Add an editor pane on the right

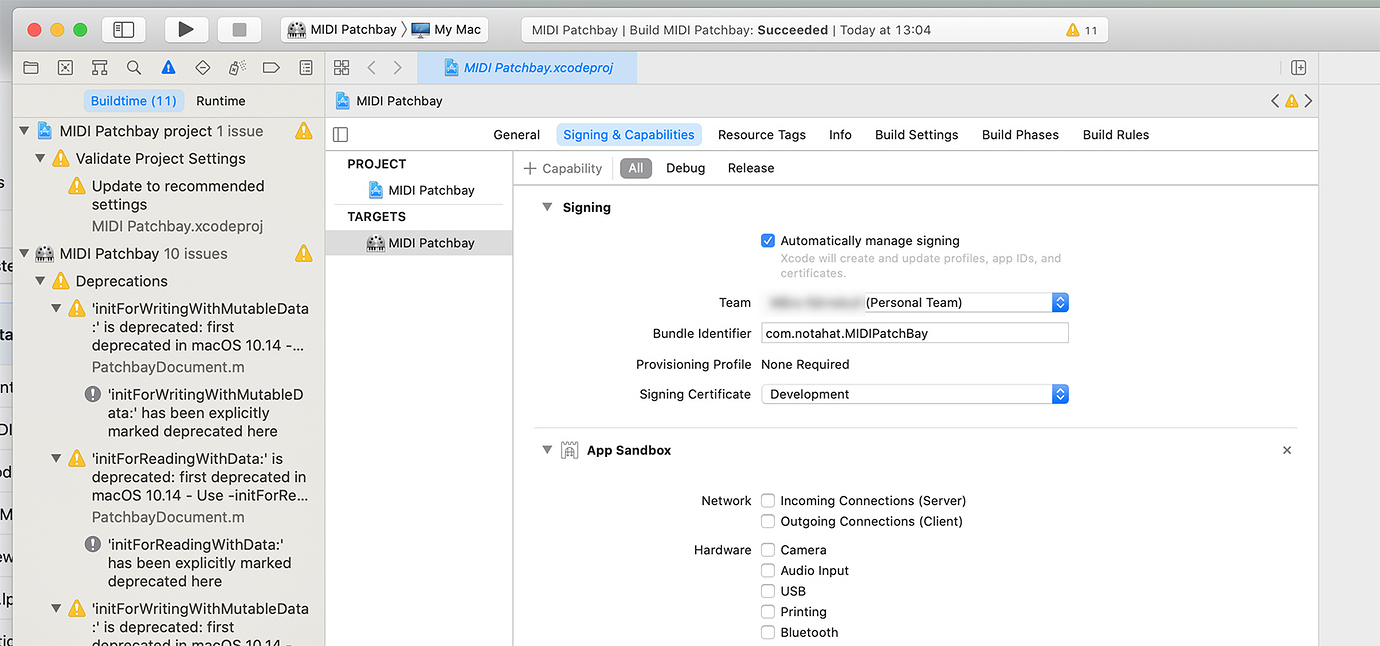coord(1298,68)
